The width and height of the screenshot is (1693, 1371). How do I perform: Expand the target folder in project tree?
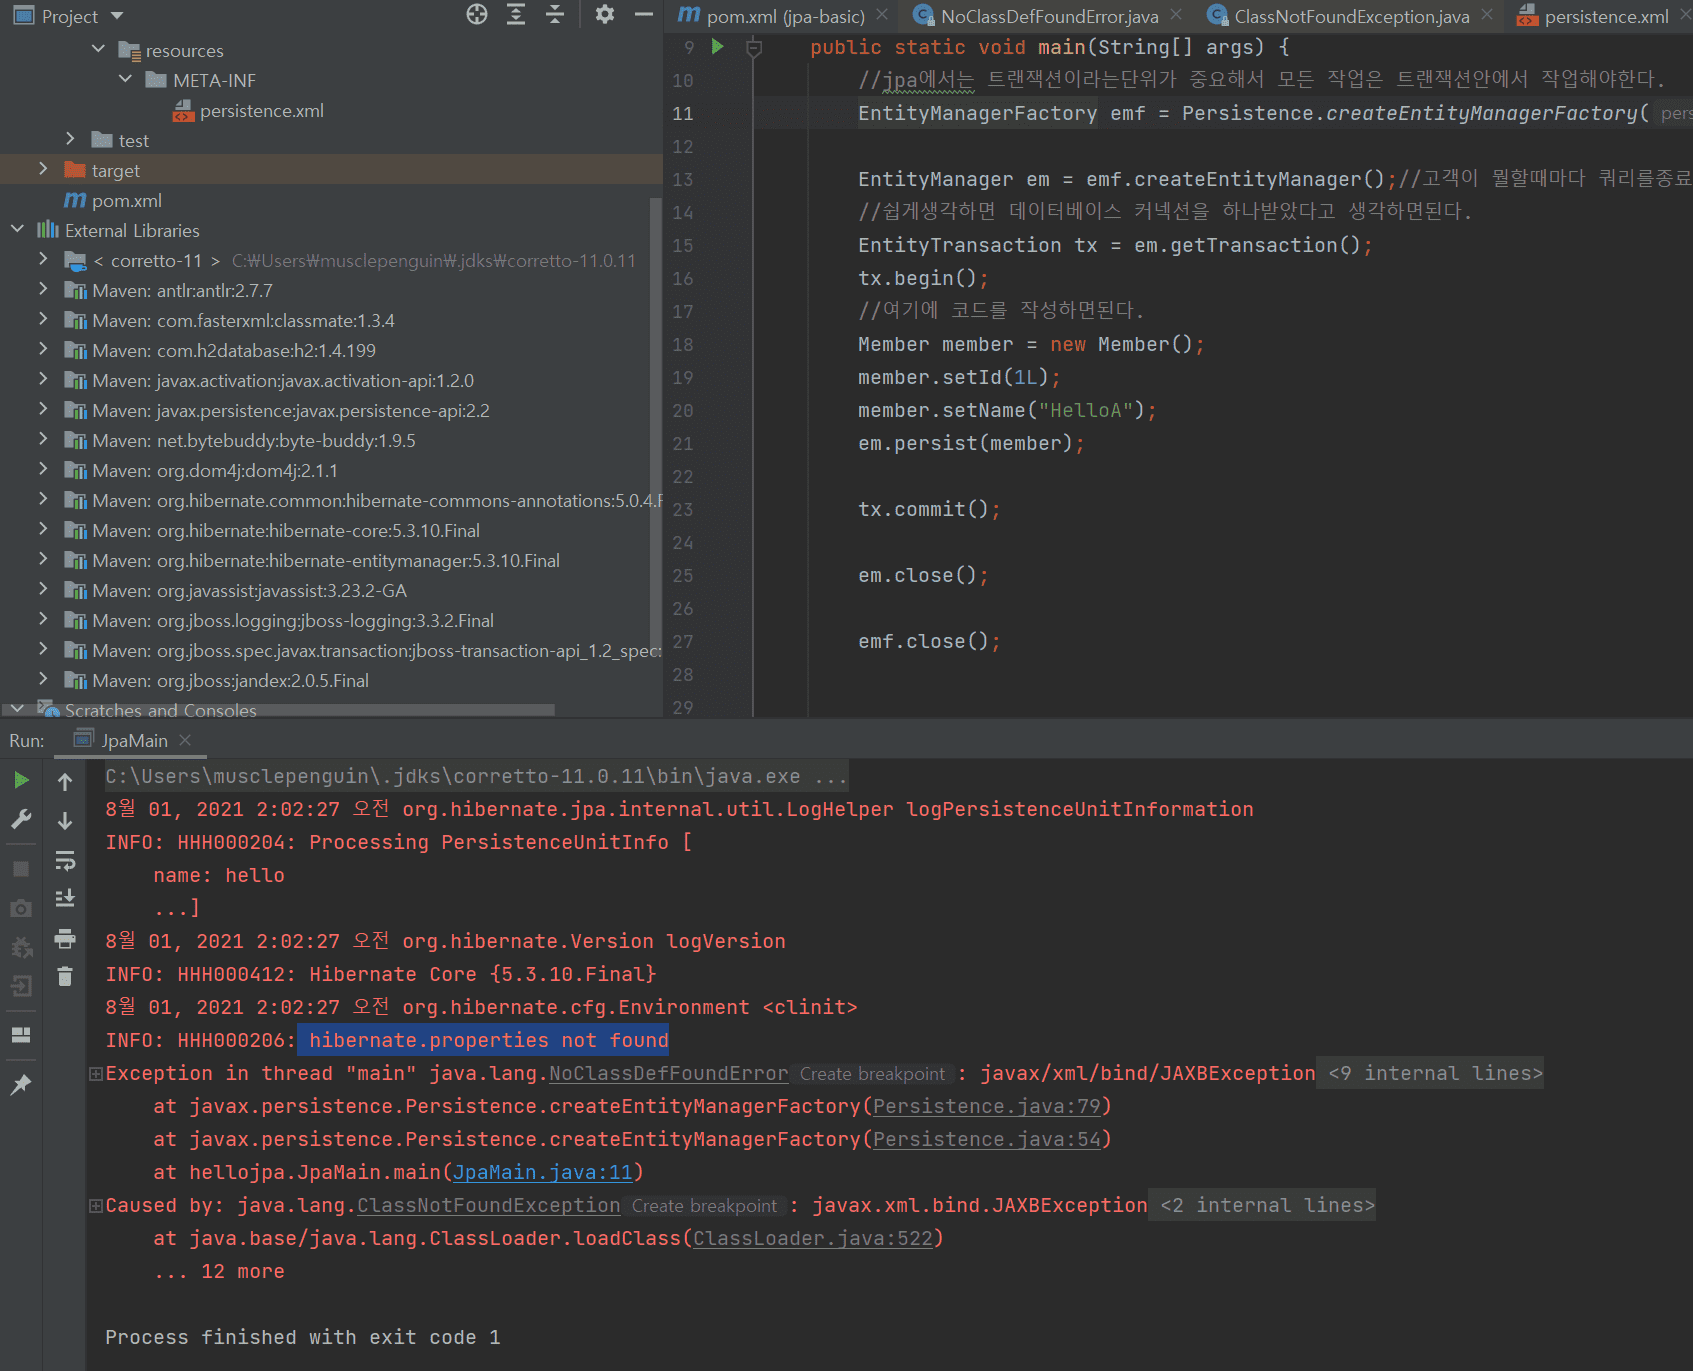click(x=43, y=170)
